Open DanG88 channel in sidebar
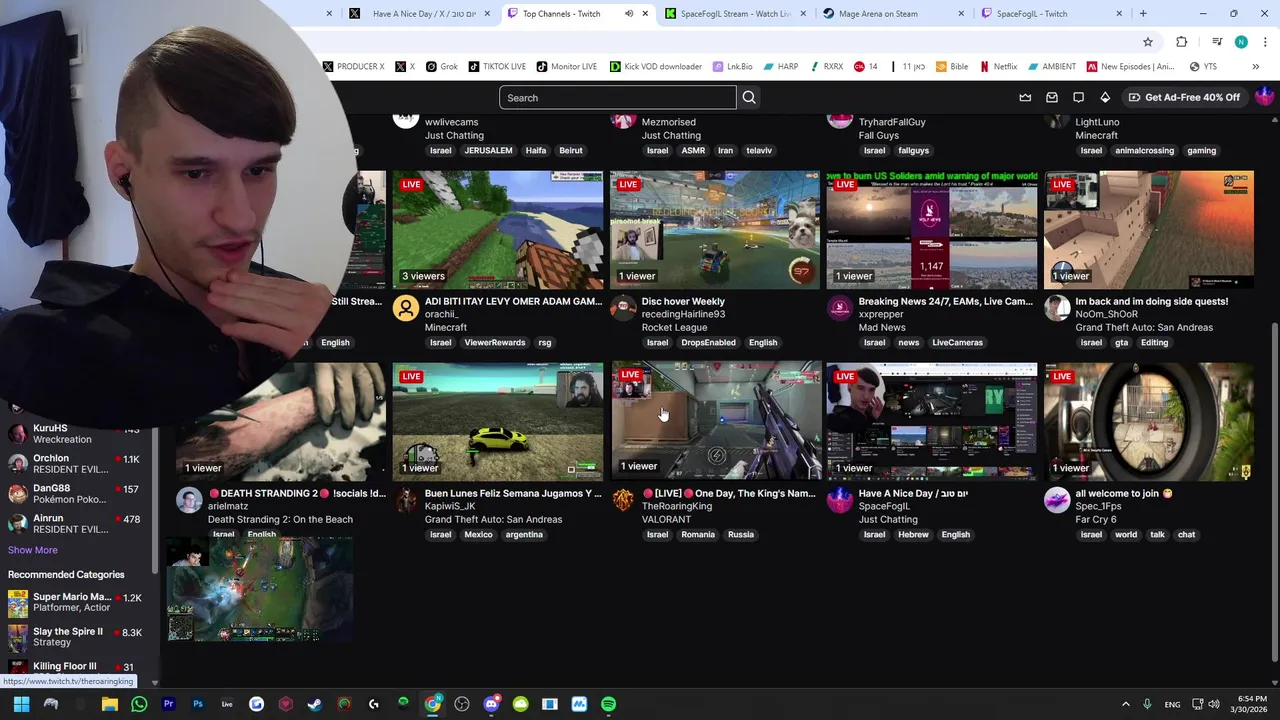 tap(75, 493)
